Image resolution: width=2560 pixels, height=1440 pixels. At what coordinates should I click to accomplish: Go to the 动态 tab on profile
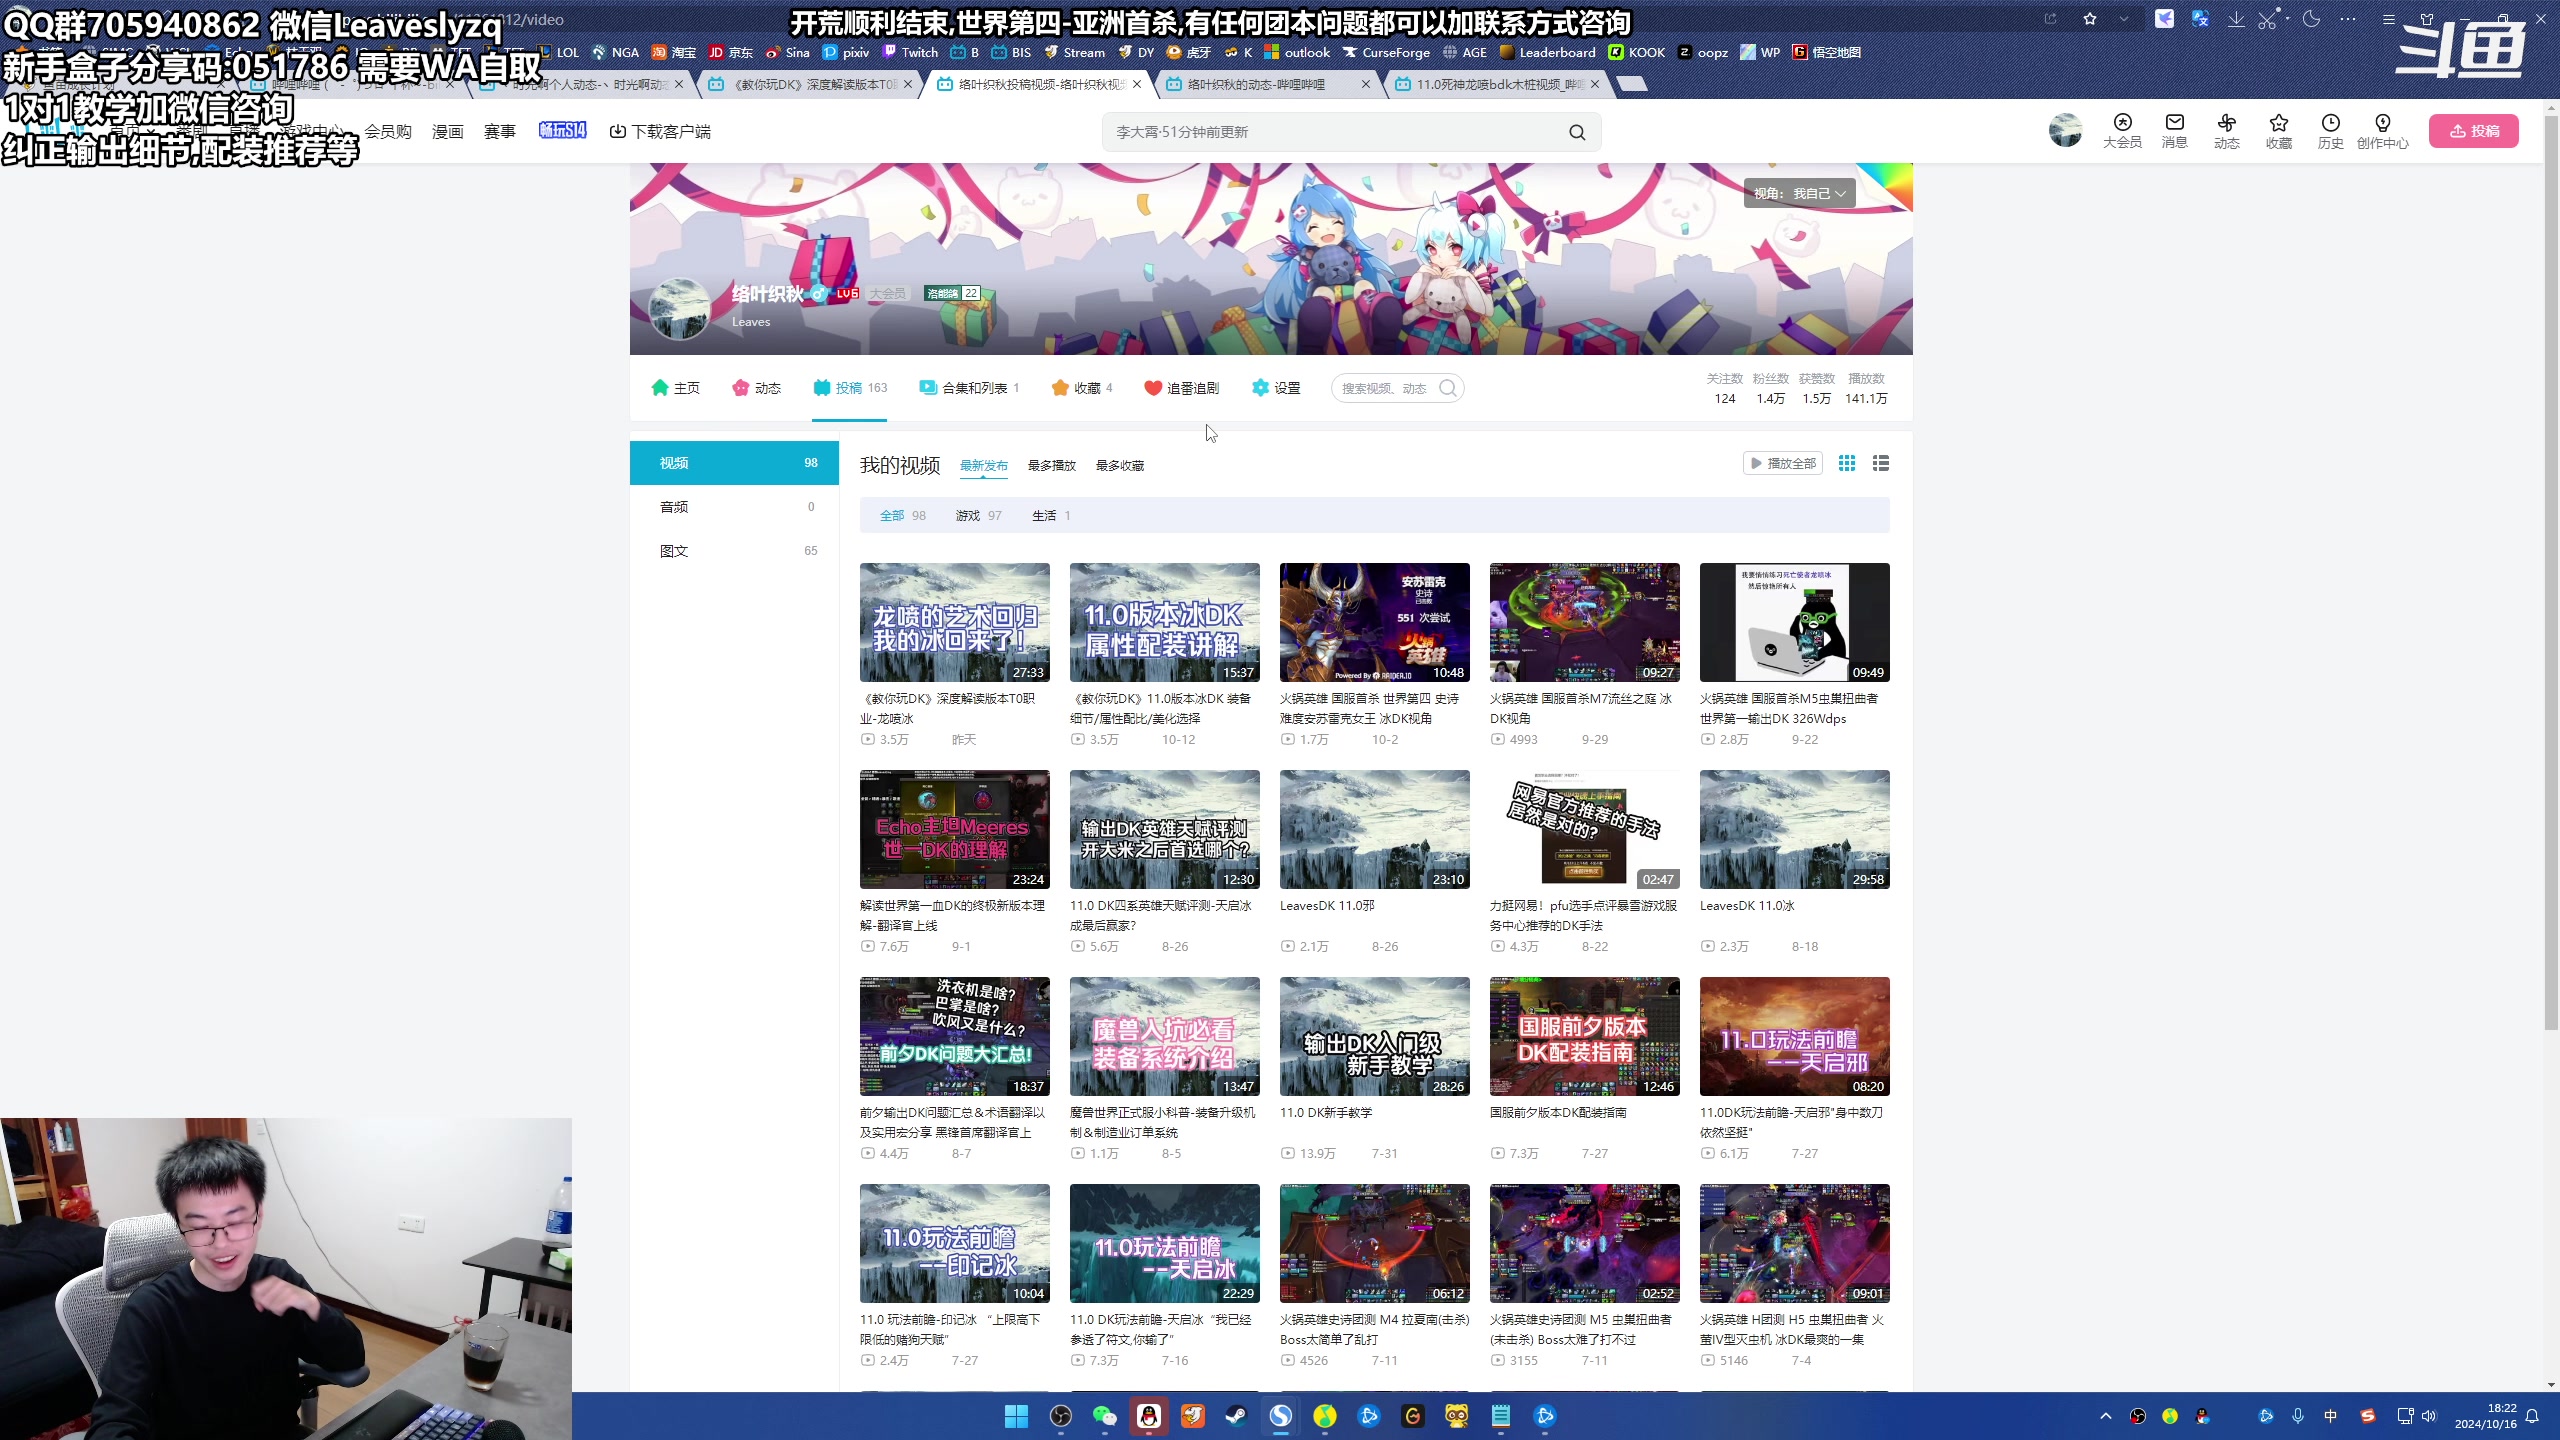(x=756, y=388)
